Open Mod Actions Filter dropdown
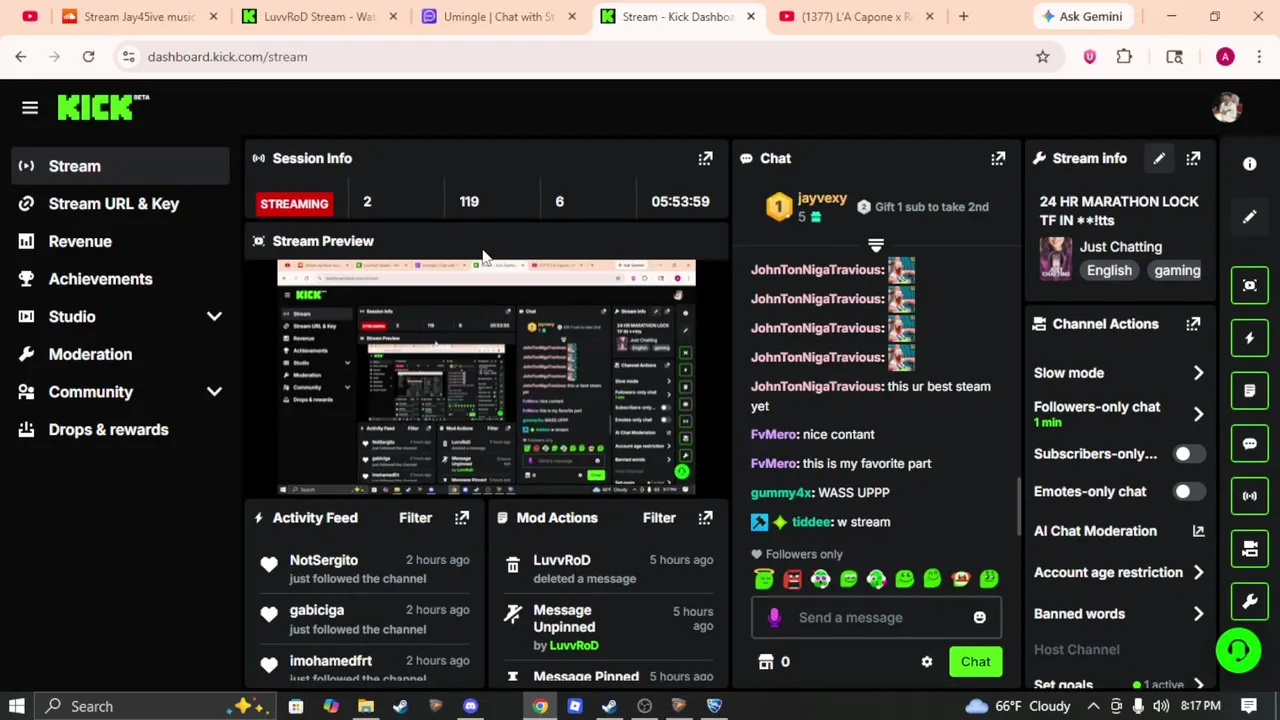 659,518
